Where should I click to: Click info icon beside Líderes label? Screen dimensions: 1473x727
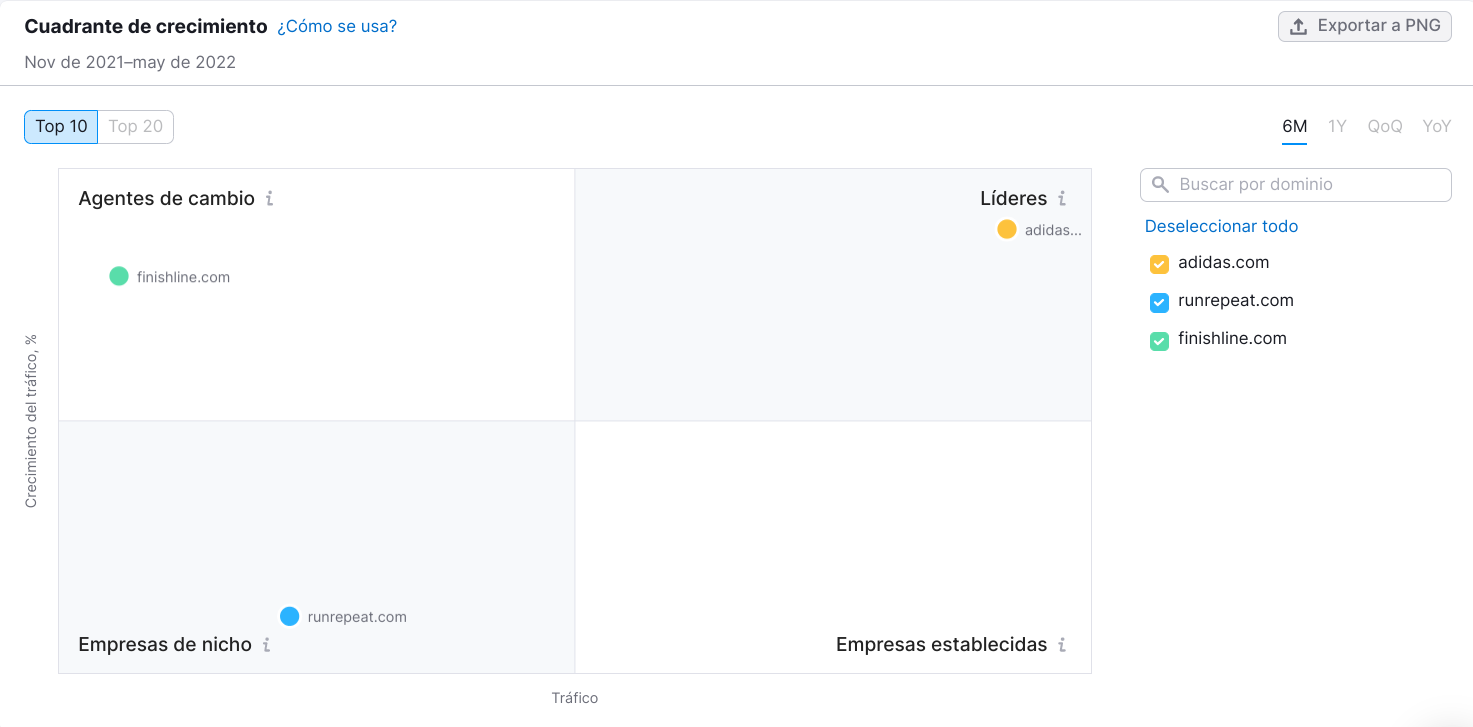pos(1062,199)
